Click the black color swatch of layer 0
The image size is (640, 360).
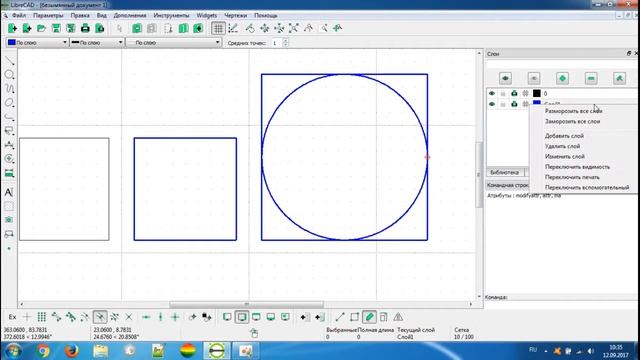pos(537,93)
